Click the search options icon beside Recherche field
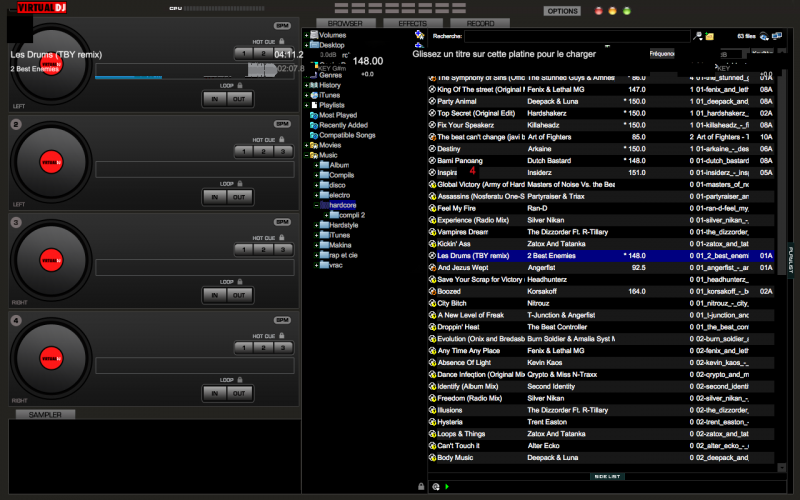Screen dimensions: 800x500 tap(421, 35)
